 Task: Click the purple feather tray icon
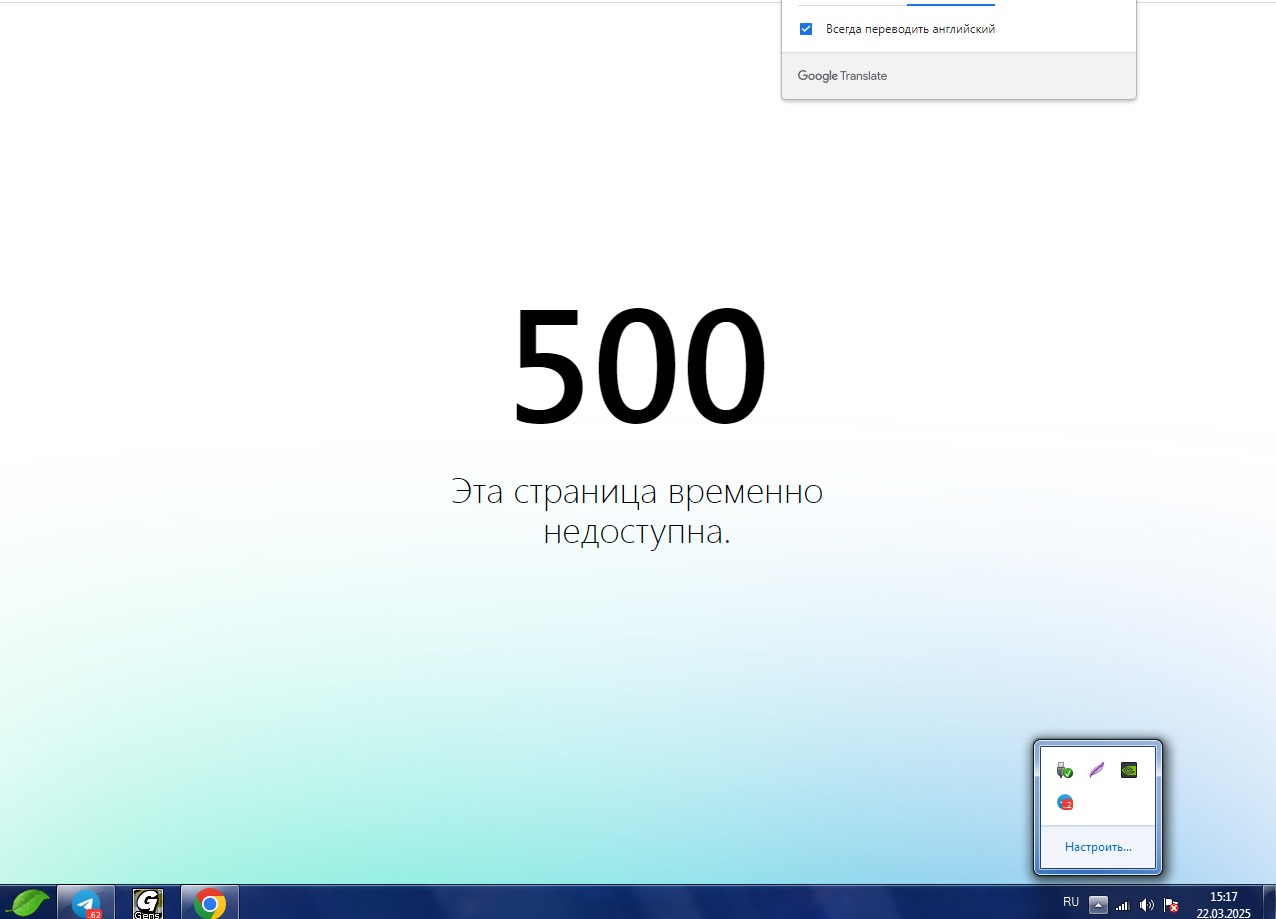[x=1097, y=770]
